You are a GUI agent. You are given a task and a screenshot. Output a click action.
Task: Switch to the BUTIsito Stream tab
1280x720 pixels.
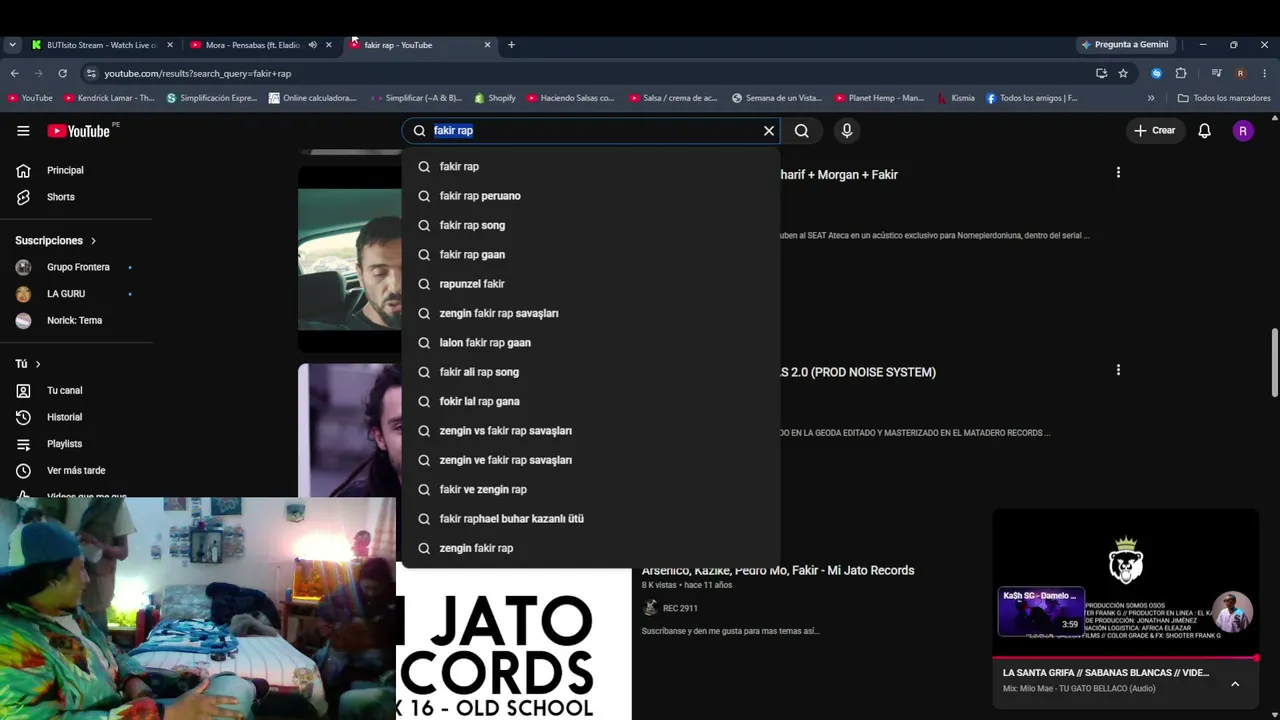tap(102, 45)
